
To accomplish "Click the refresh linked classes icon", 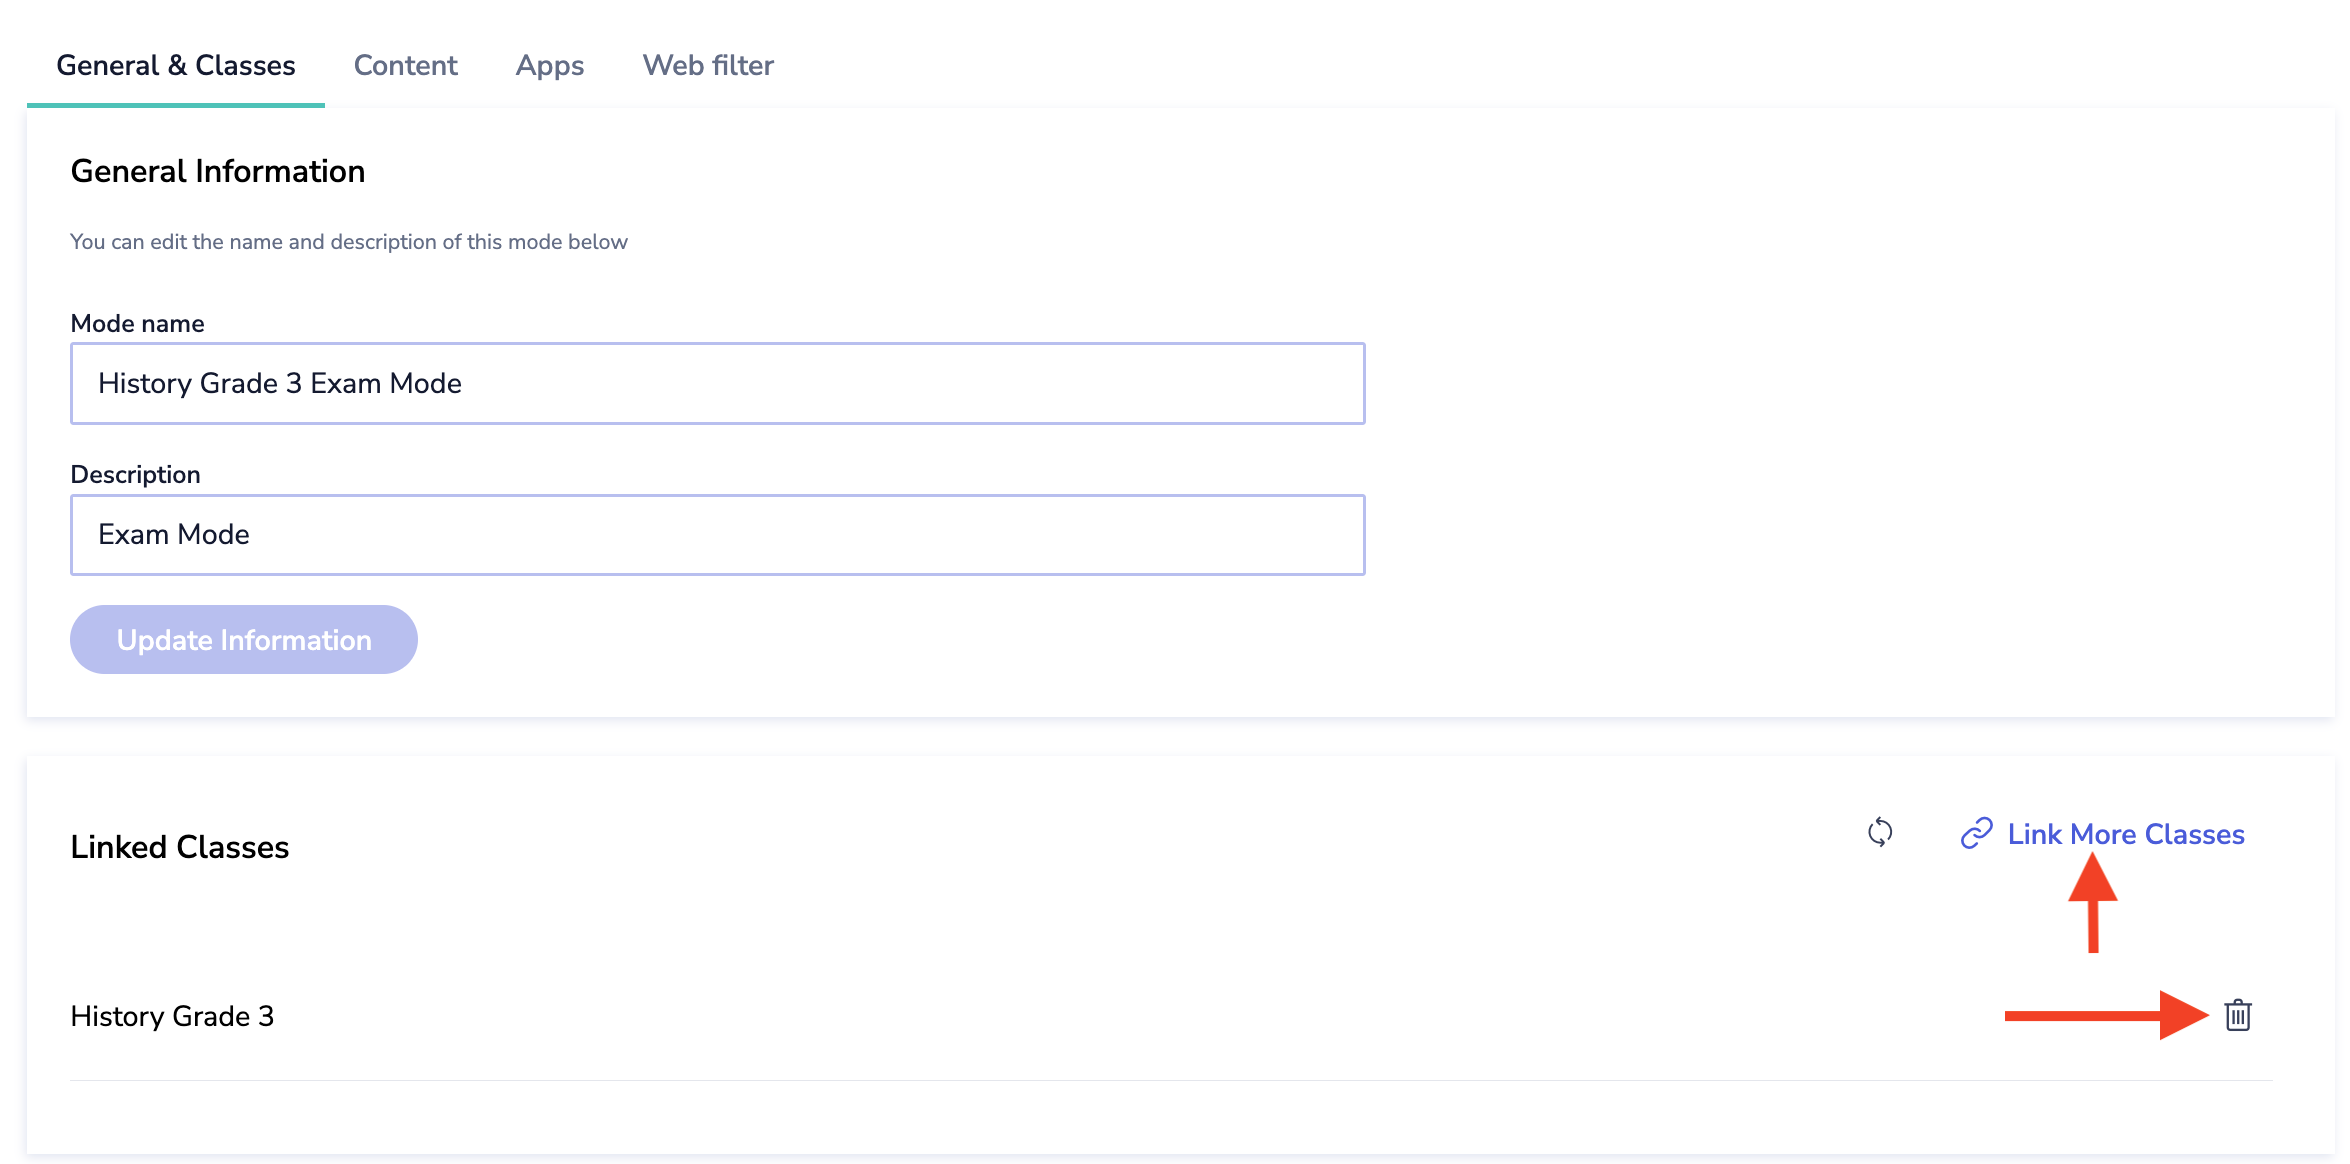I will click(1880, 832).
